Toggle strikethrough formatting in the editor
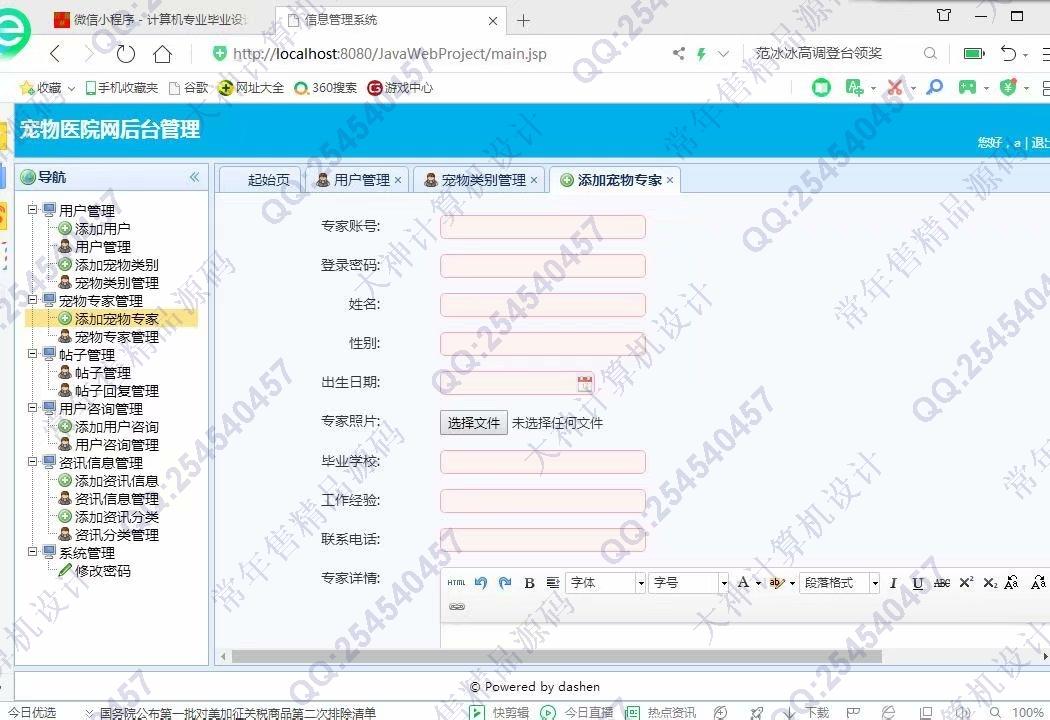1050x720 pixels. [942, 583]
